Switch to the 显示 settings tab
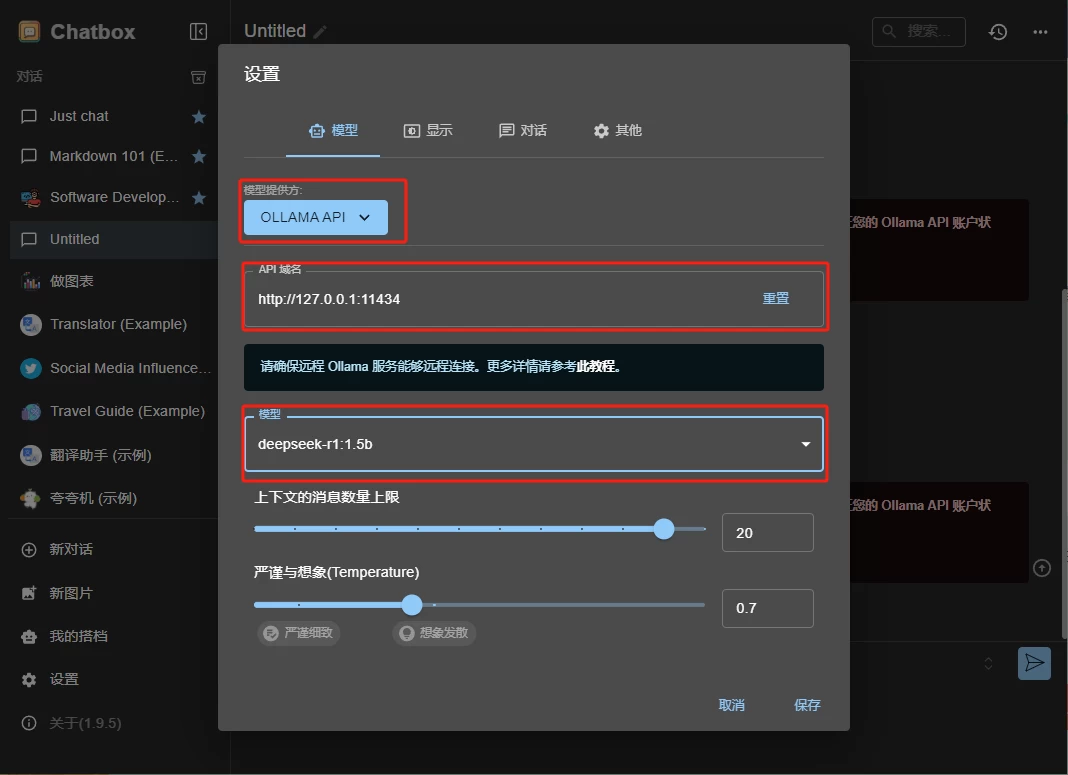 pos(428,131)
